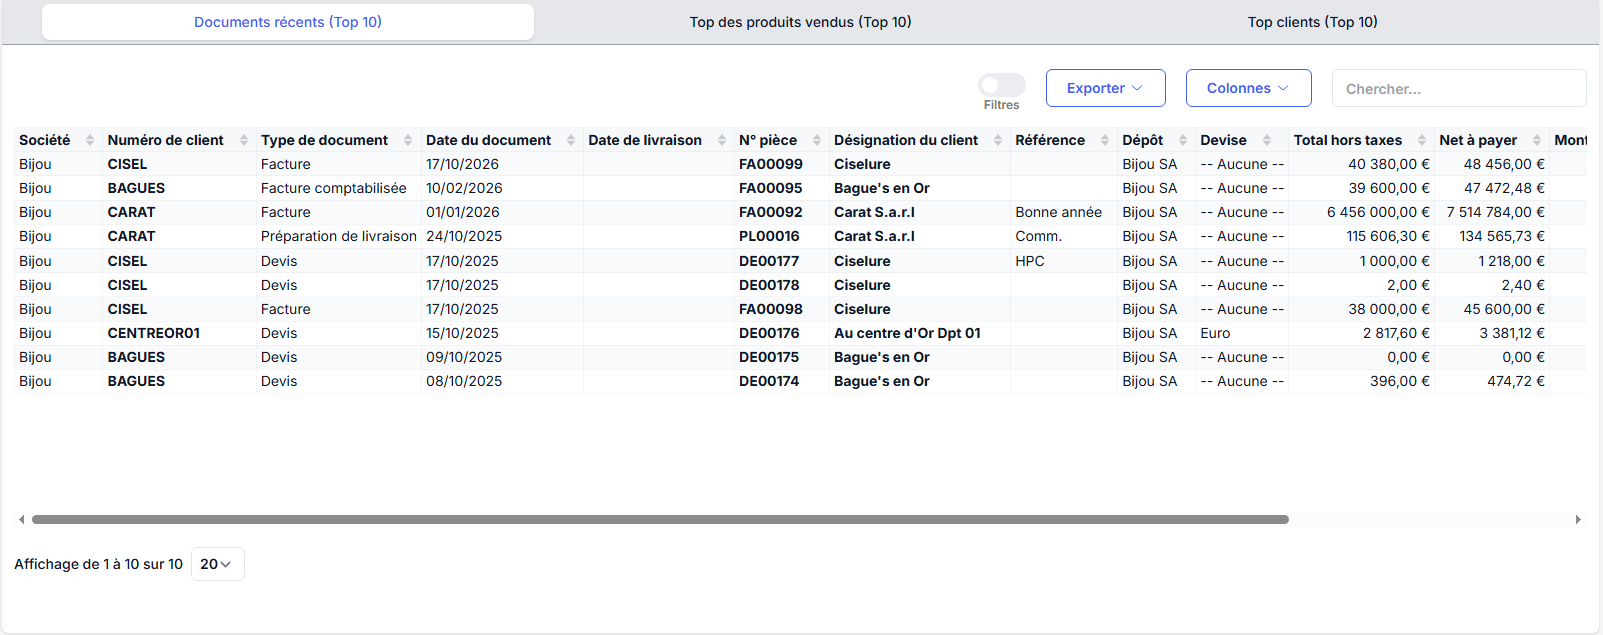
Task: Select piece DE00177
Action: coord(769,261)
